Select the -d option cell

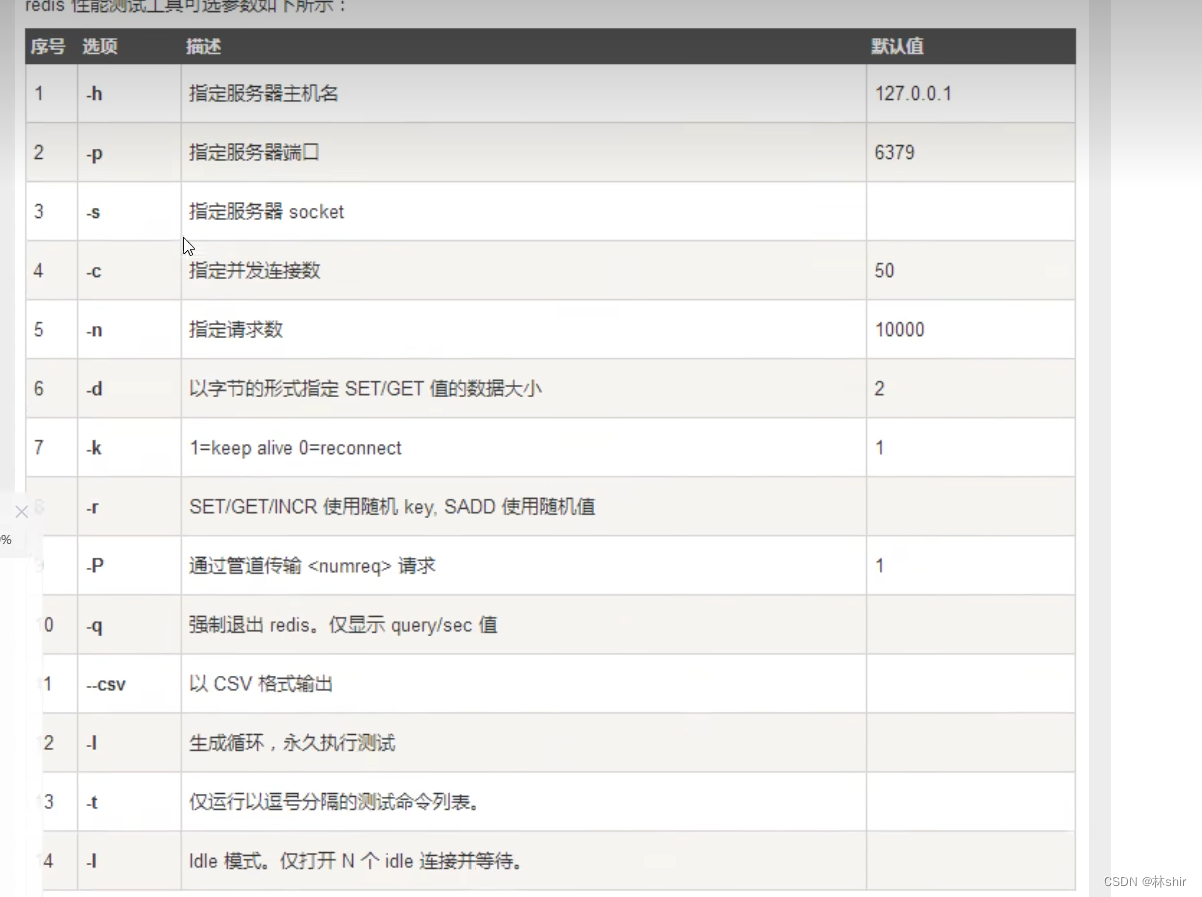(129, 389)
